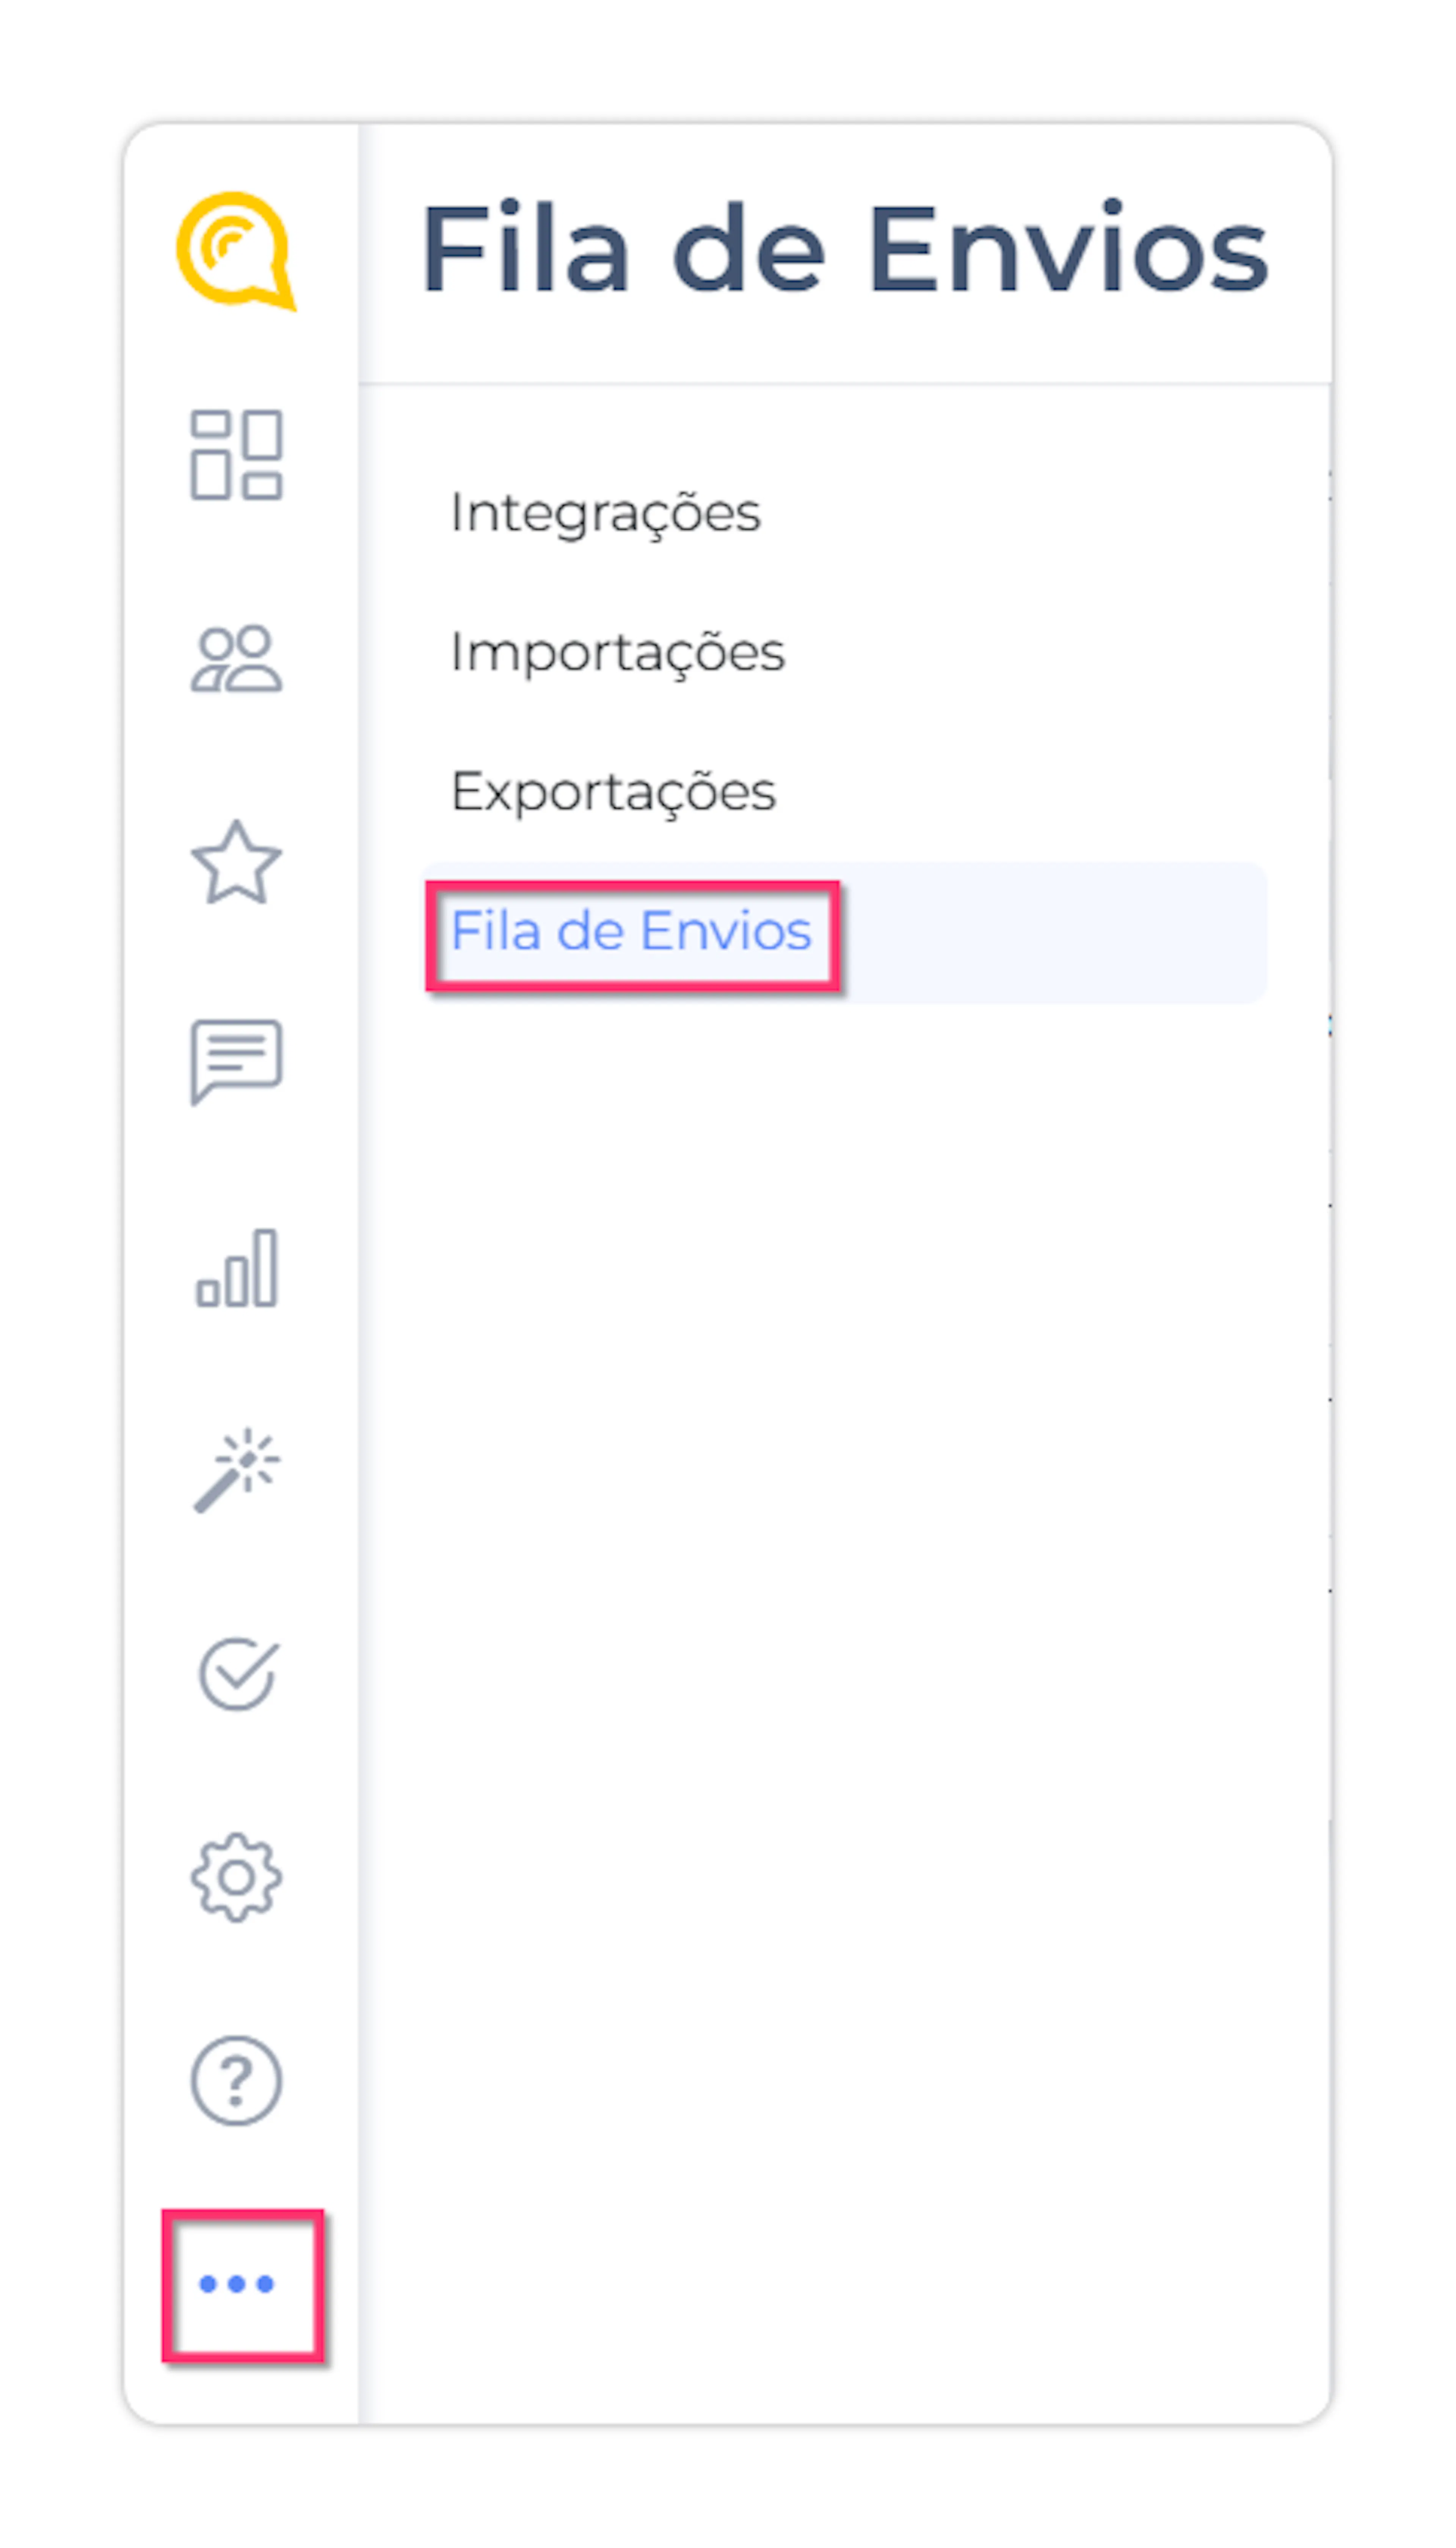Click the three-dots more options icon
Image resolution: width=1456 pixels, height=2548 pixels.
237,2284
